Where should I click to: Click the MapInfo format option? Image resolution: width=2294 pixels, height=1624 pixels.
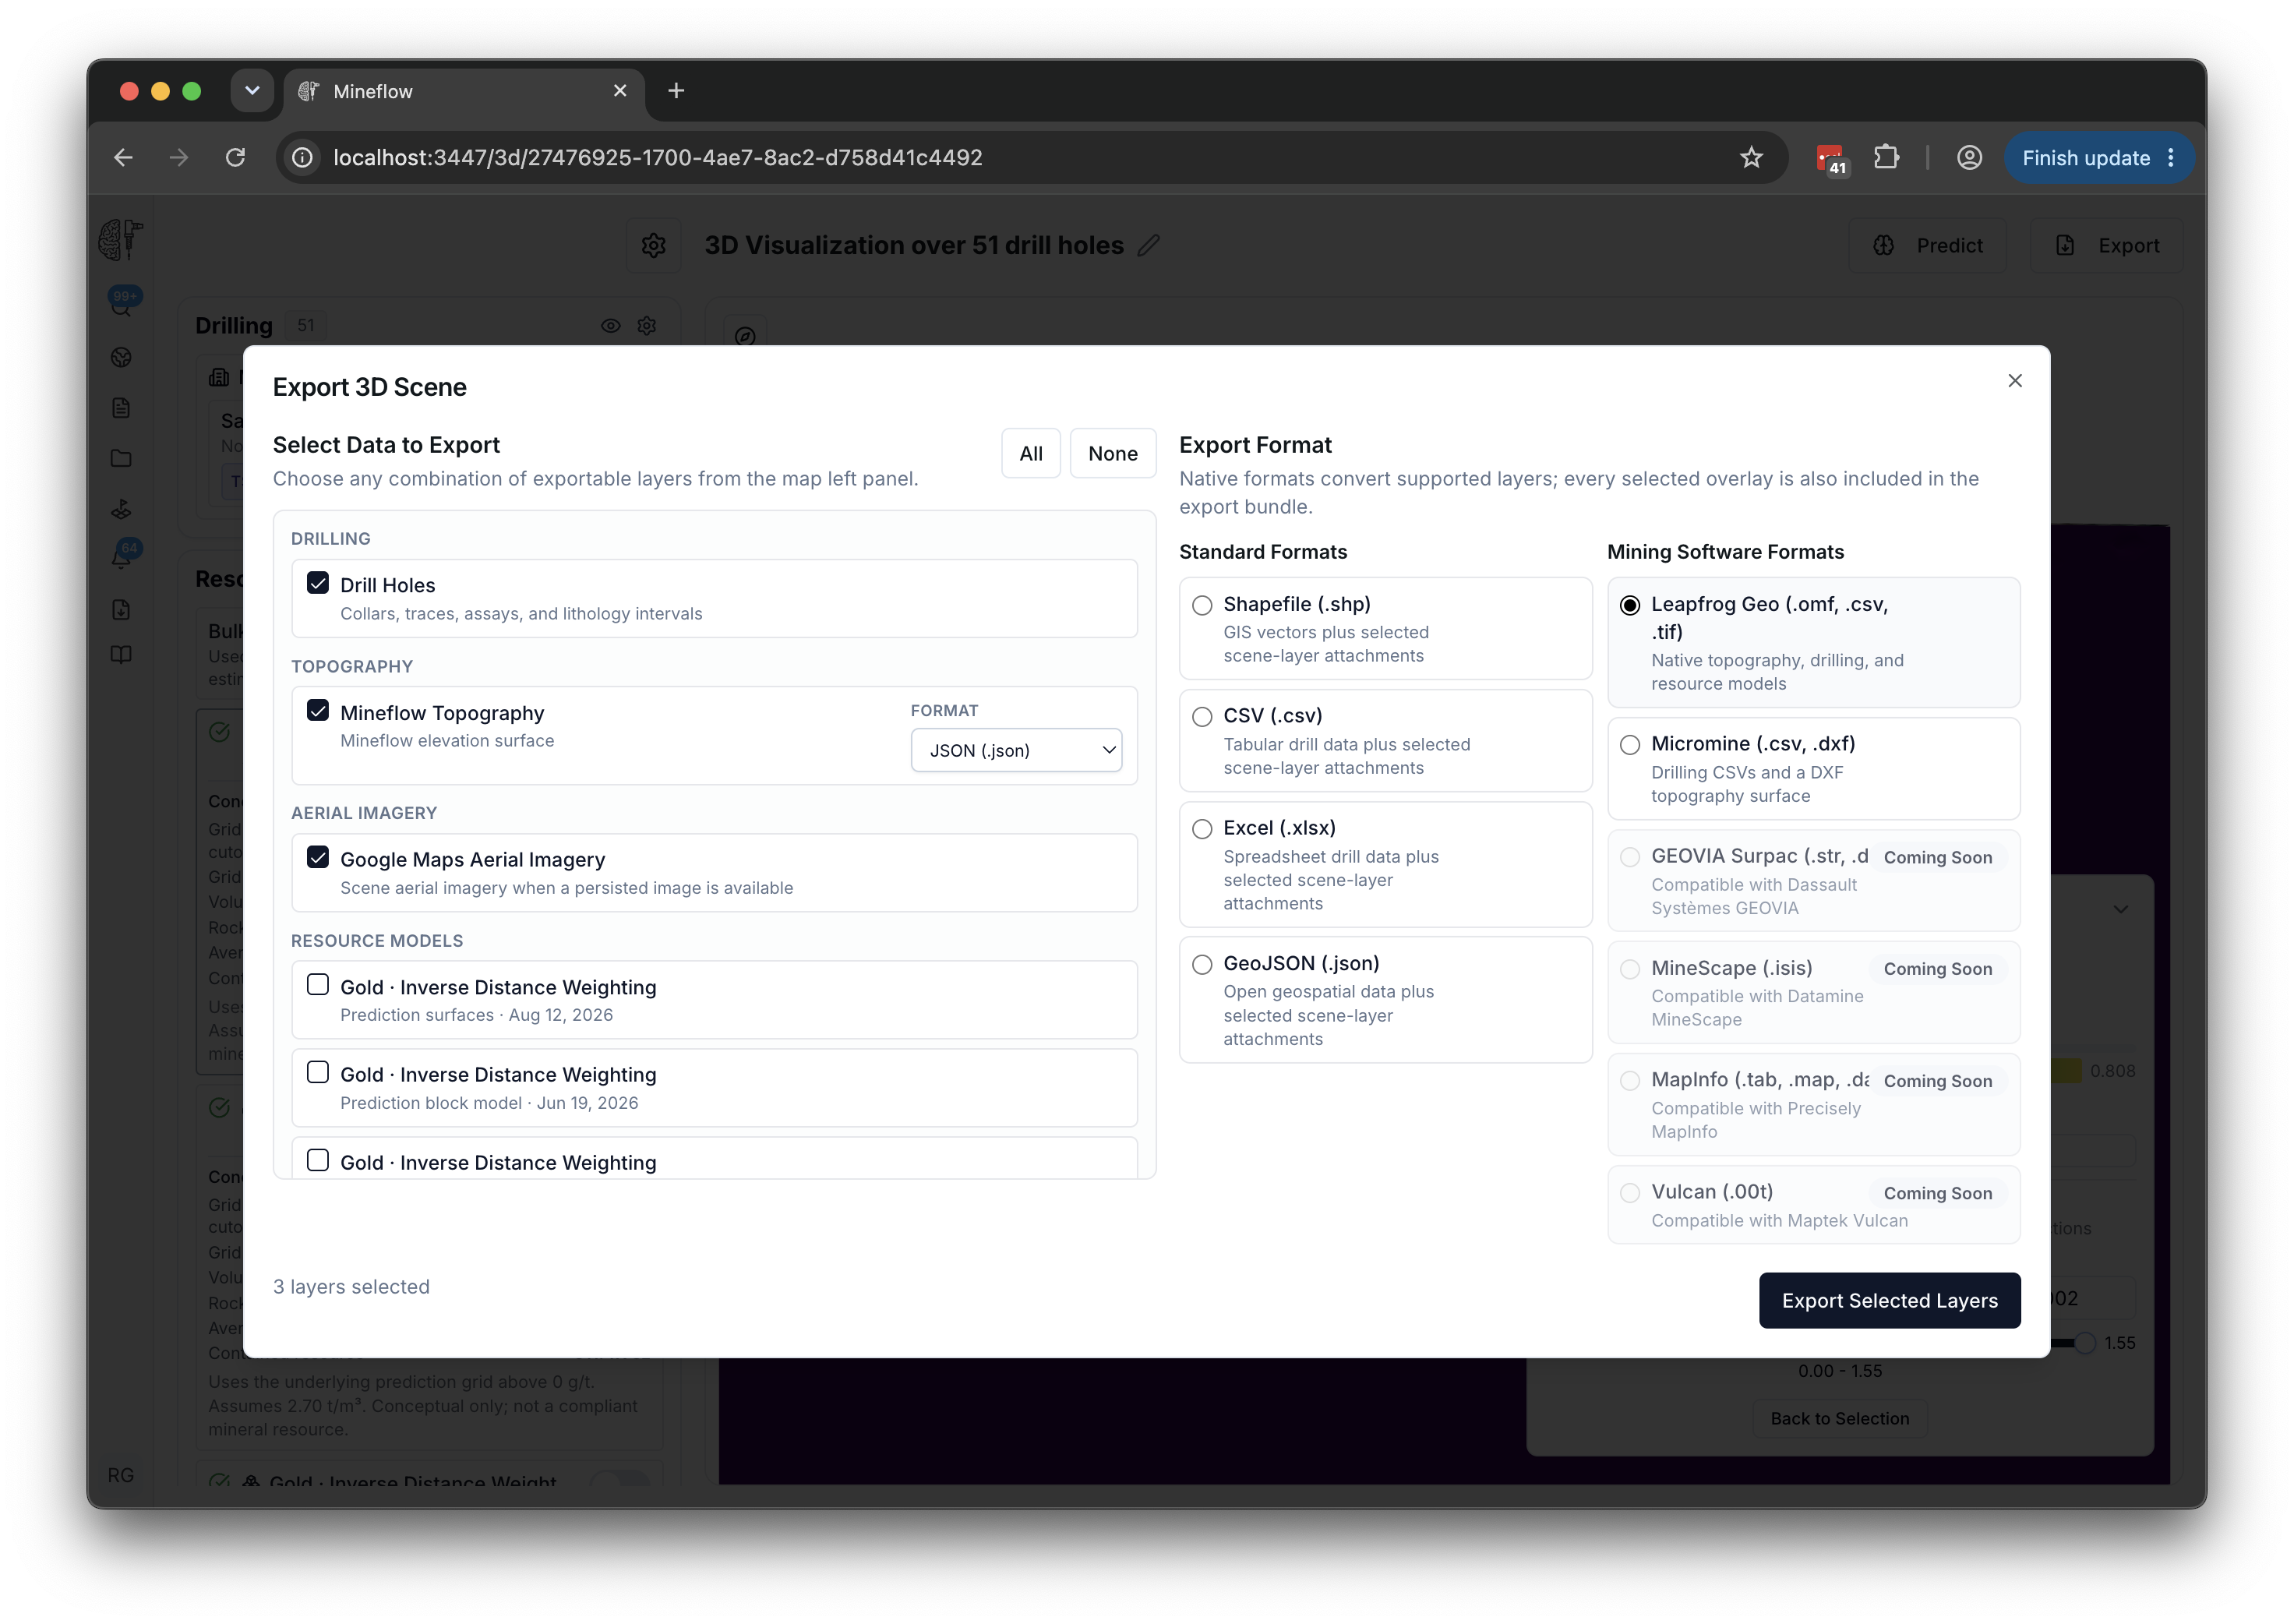[x=1813, y=1105]
